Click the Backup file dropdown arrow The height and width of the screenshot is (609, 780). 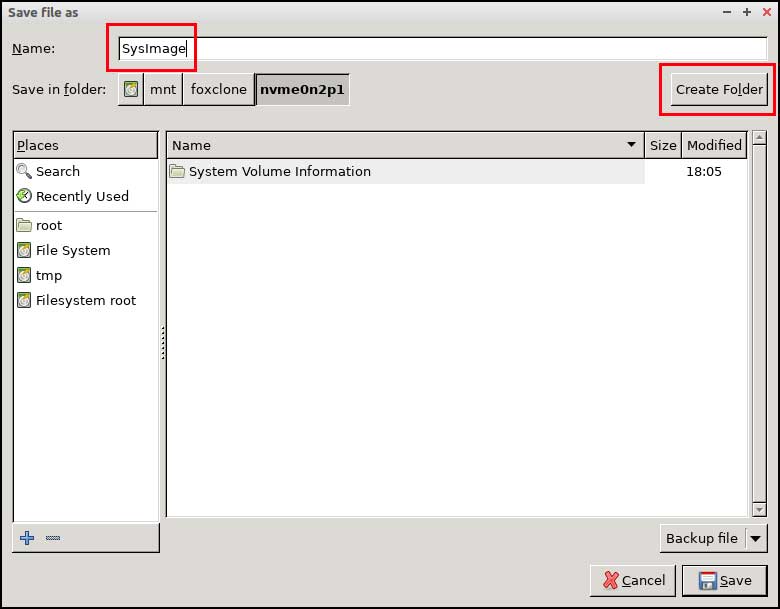tap(755, 538)
